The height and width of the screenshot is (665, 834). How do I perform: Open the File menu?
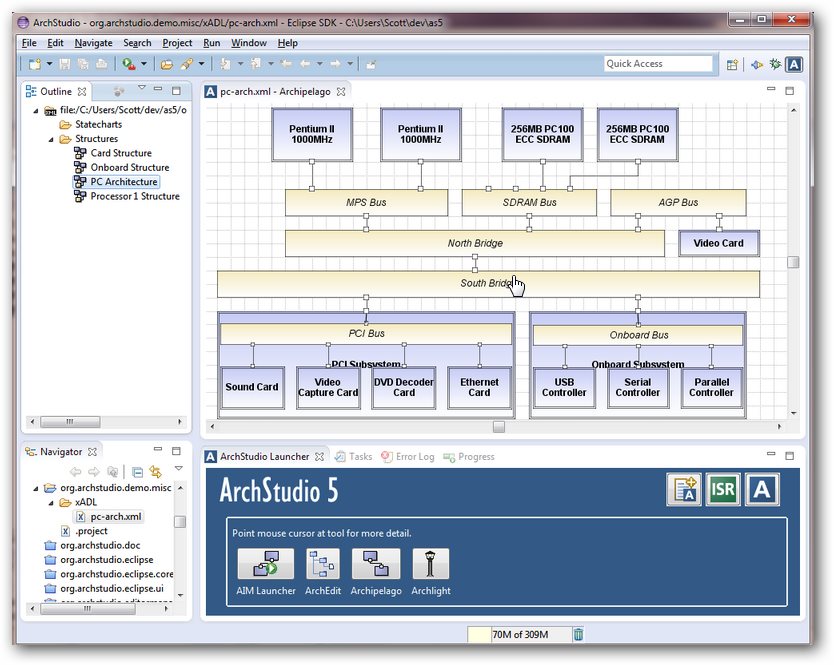29,43
